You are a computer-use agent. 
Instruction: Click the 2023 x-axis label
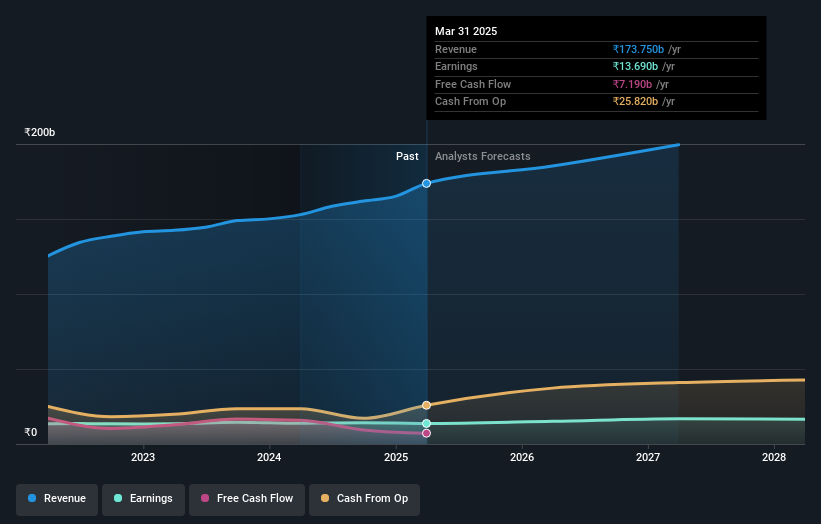(x=143, y=457)
